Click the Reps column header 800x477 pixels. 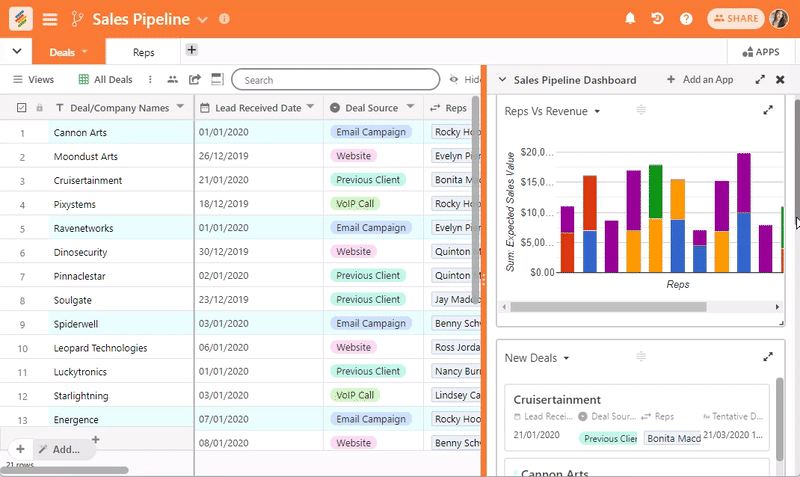point(449,108)
